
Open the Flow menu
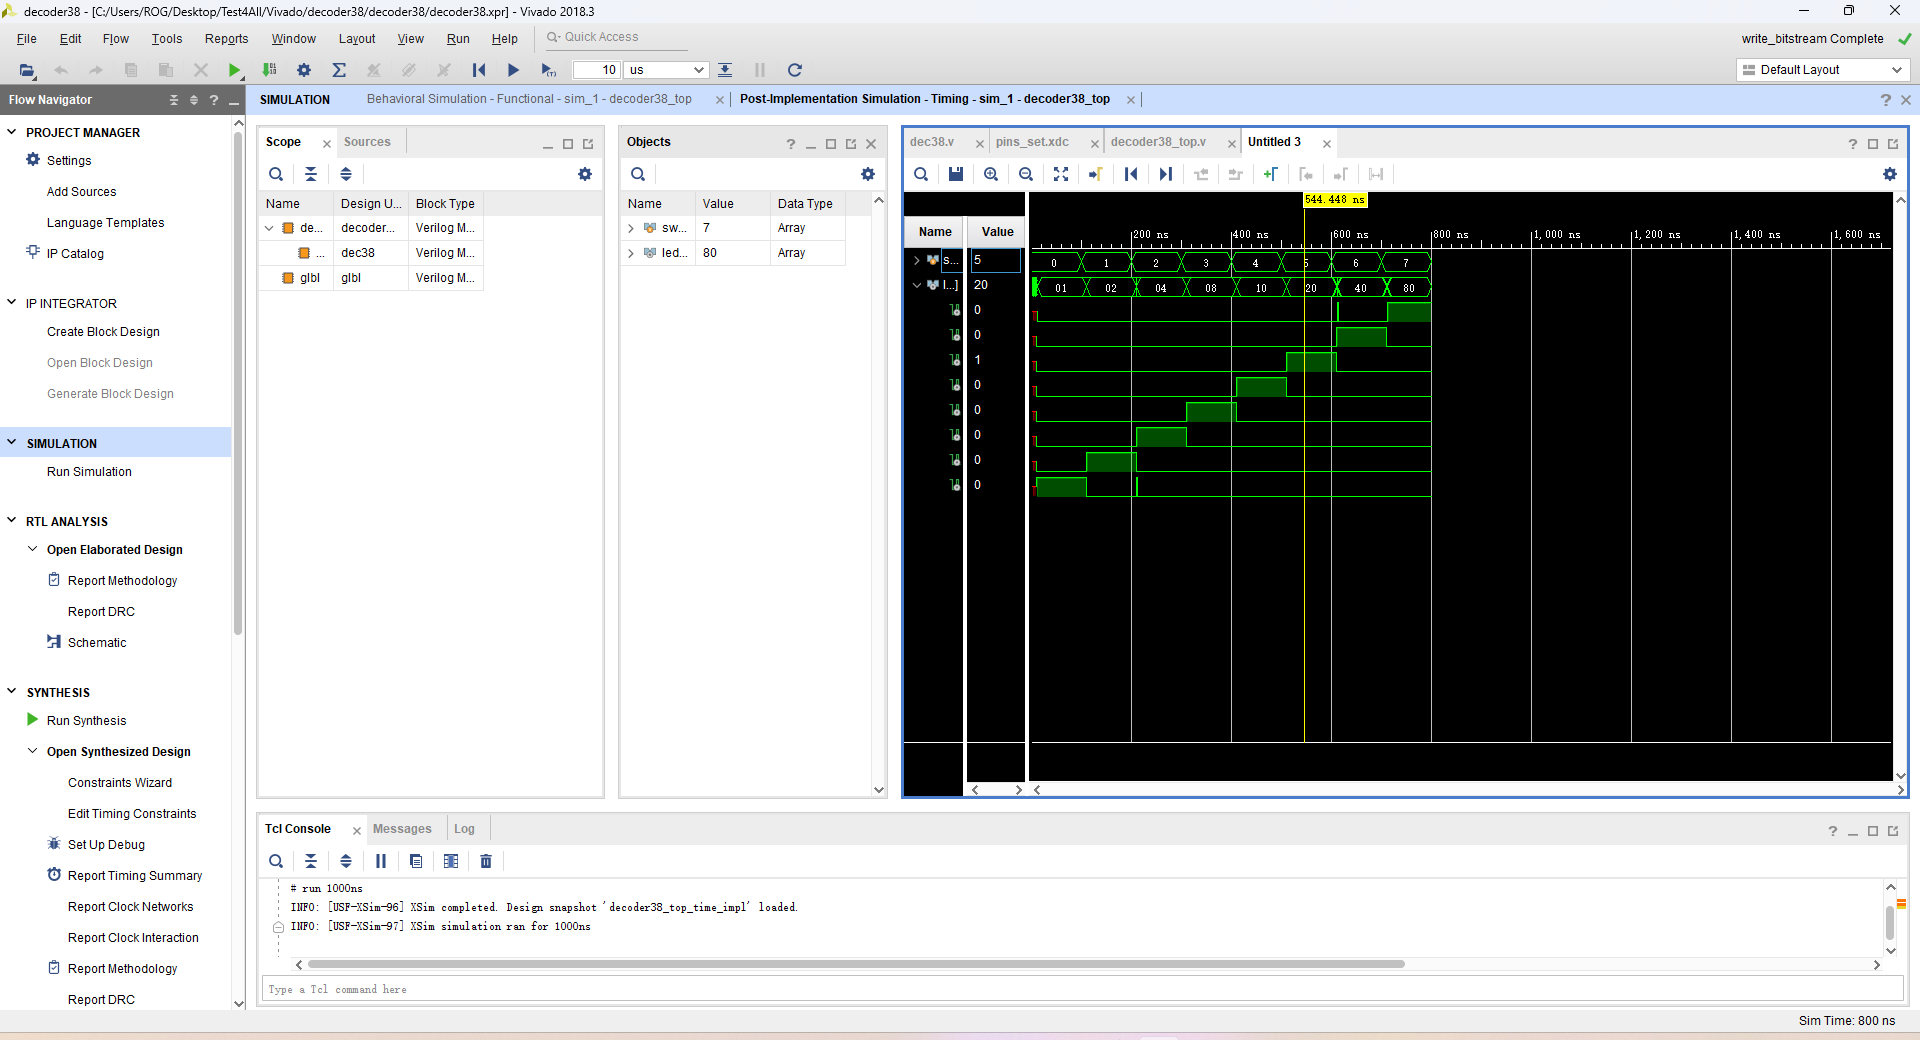116,39
